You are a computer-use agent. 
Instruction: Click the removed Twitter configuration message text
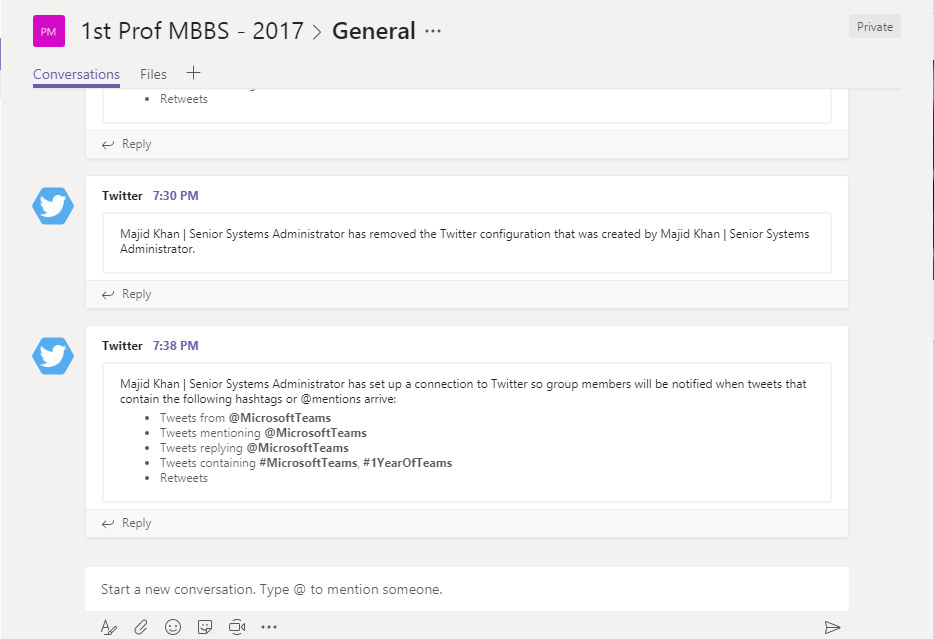pyautogui.click(x=465, y=241)
